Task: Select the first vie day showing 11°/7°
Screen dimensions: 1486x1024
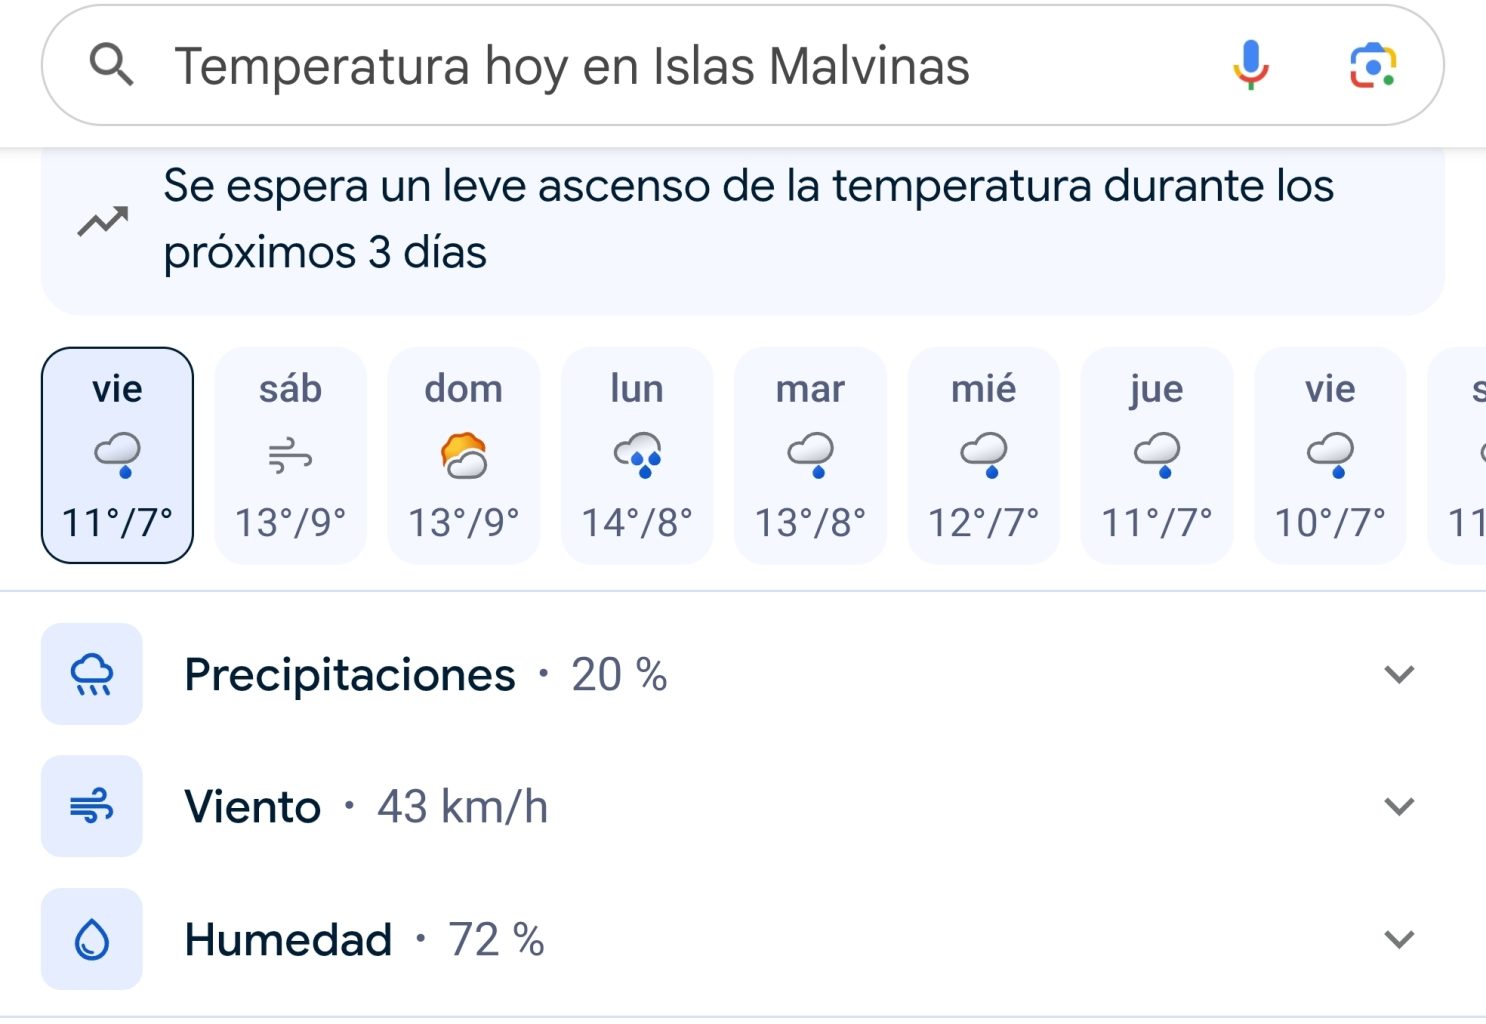Action: click(117, 455)
